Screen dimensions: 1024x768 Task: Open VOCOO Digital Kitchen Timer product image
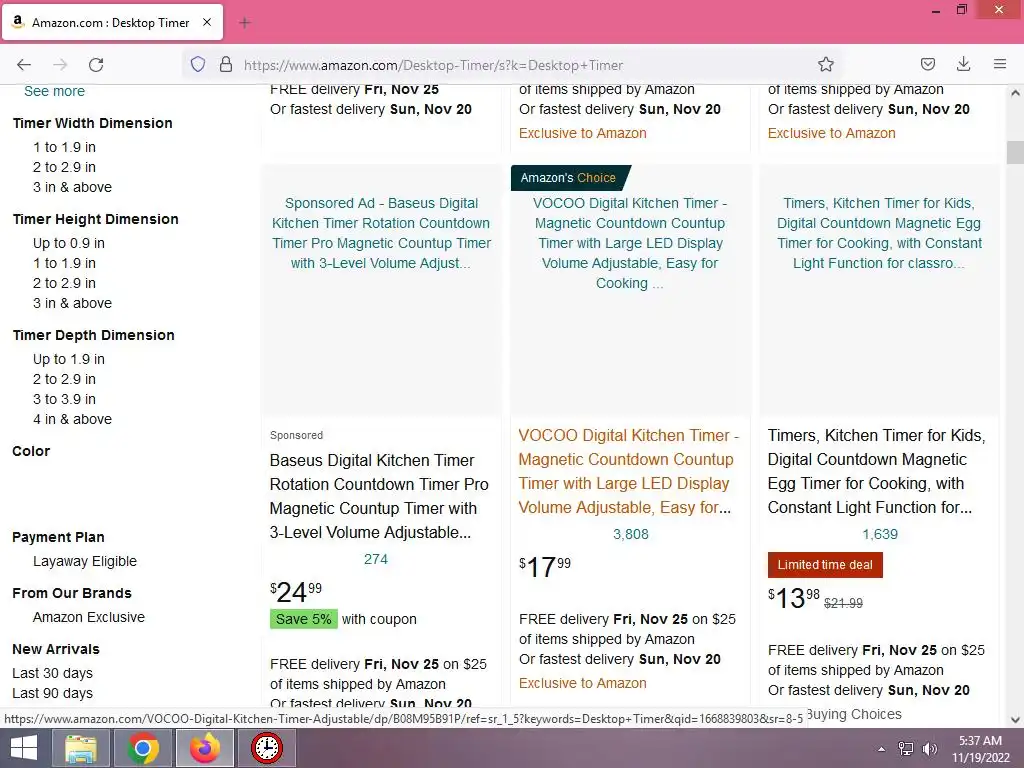click(x=630, y=291)
